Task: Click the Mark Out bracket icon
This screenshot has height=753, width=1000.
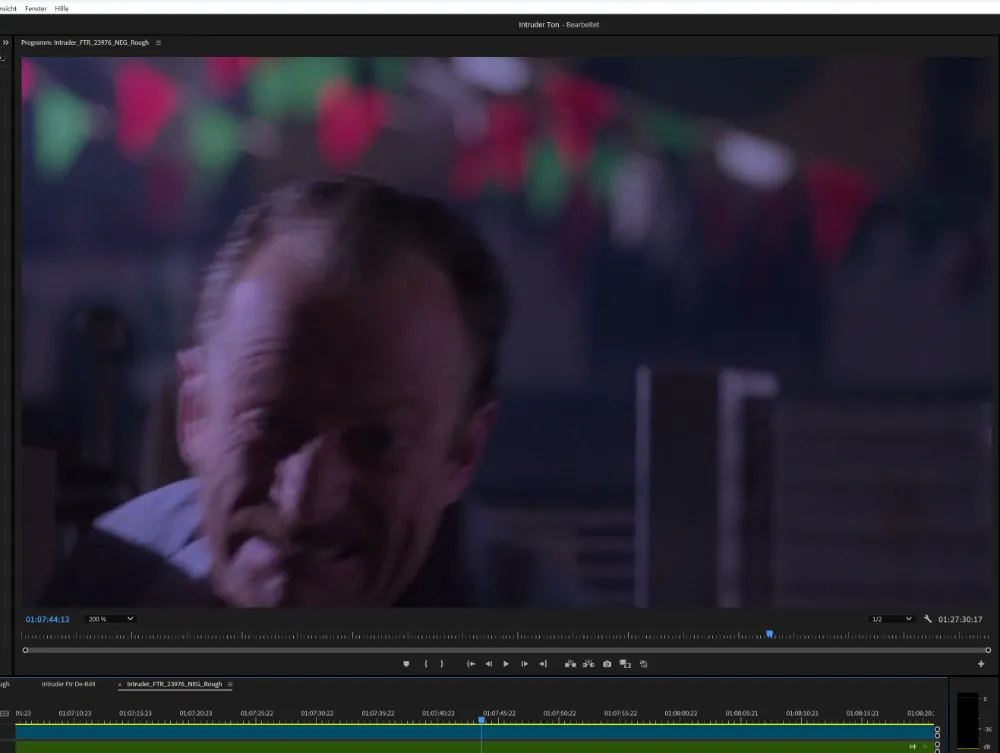Action: (442, 664)
